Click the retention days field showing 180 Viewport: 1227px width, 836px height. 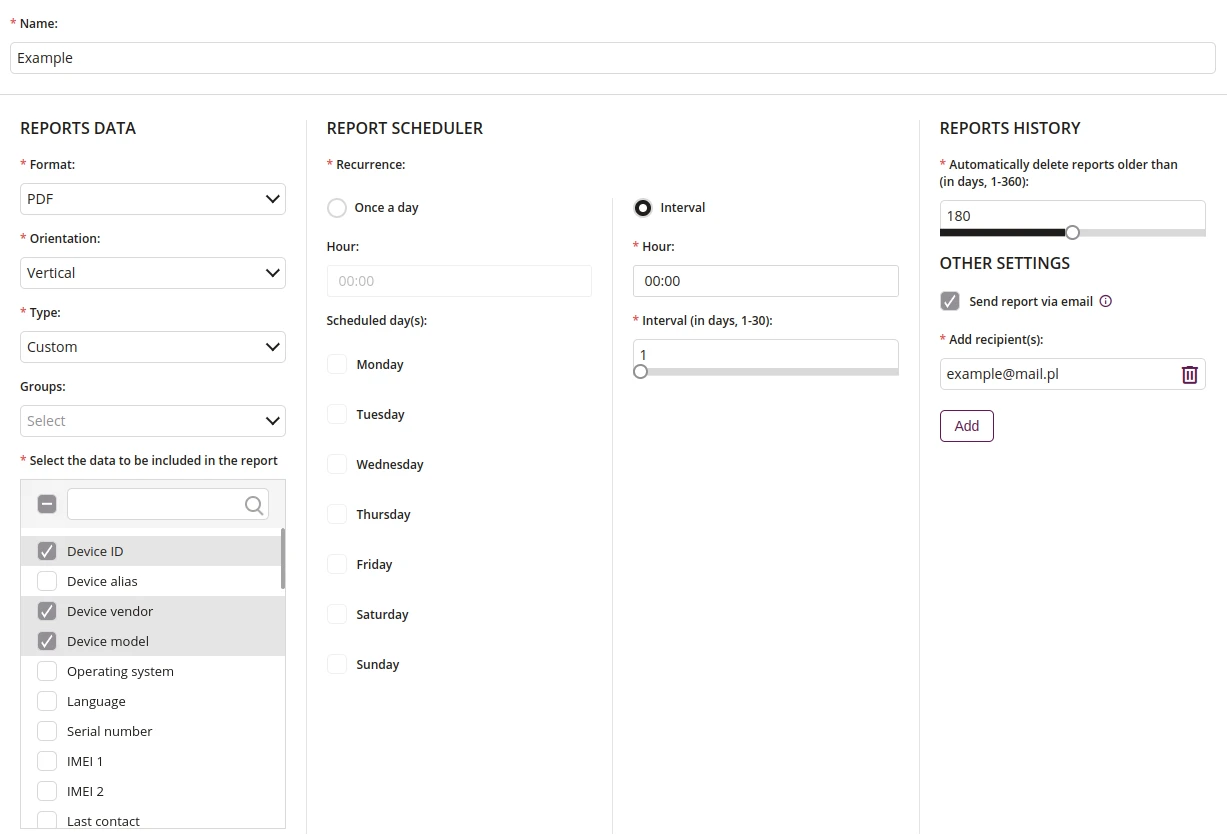pyautogui.click(x=1073, y=215)
